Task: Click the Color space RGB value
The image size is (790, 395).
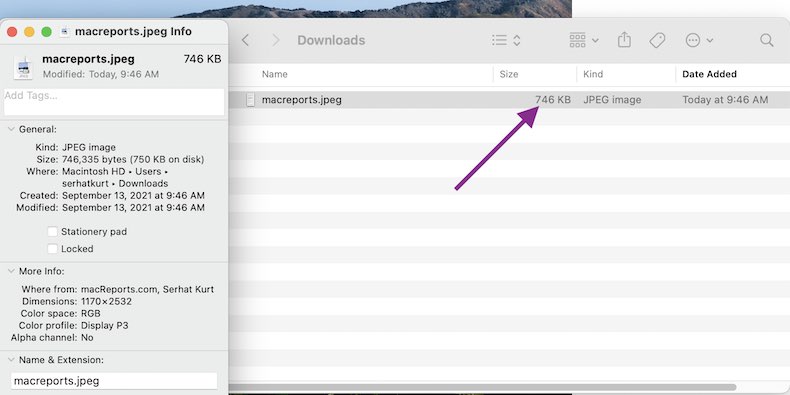Action: tap(91, 314)
